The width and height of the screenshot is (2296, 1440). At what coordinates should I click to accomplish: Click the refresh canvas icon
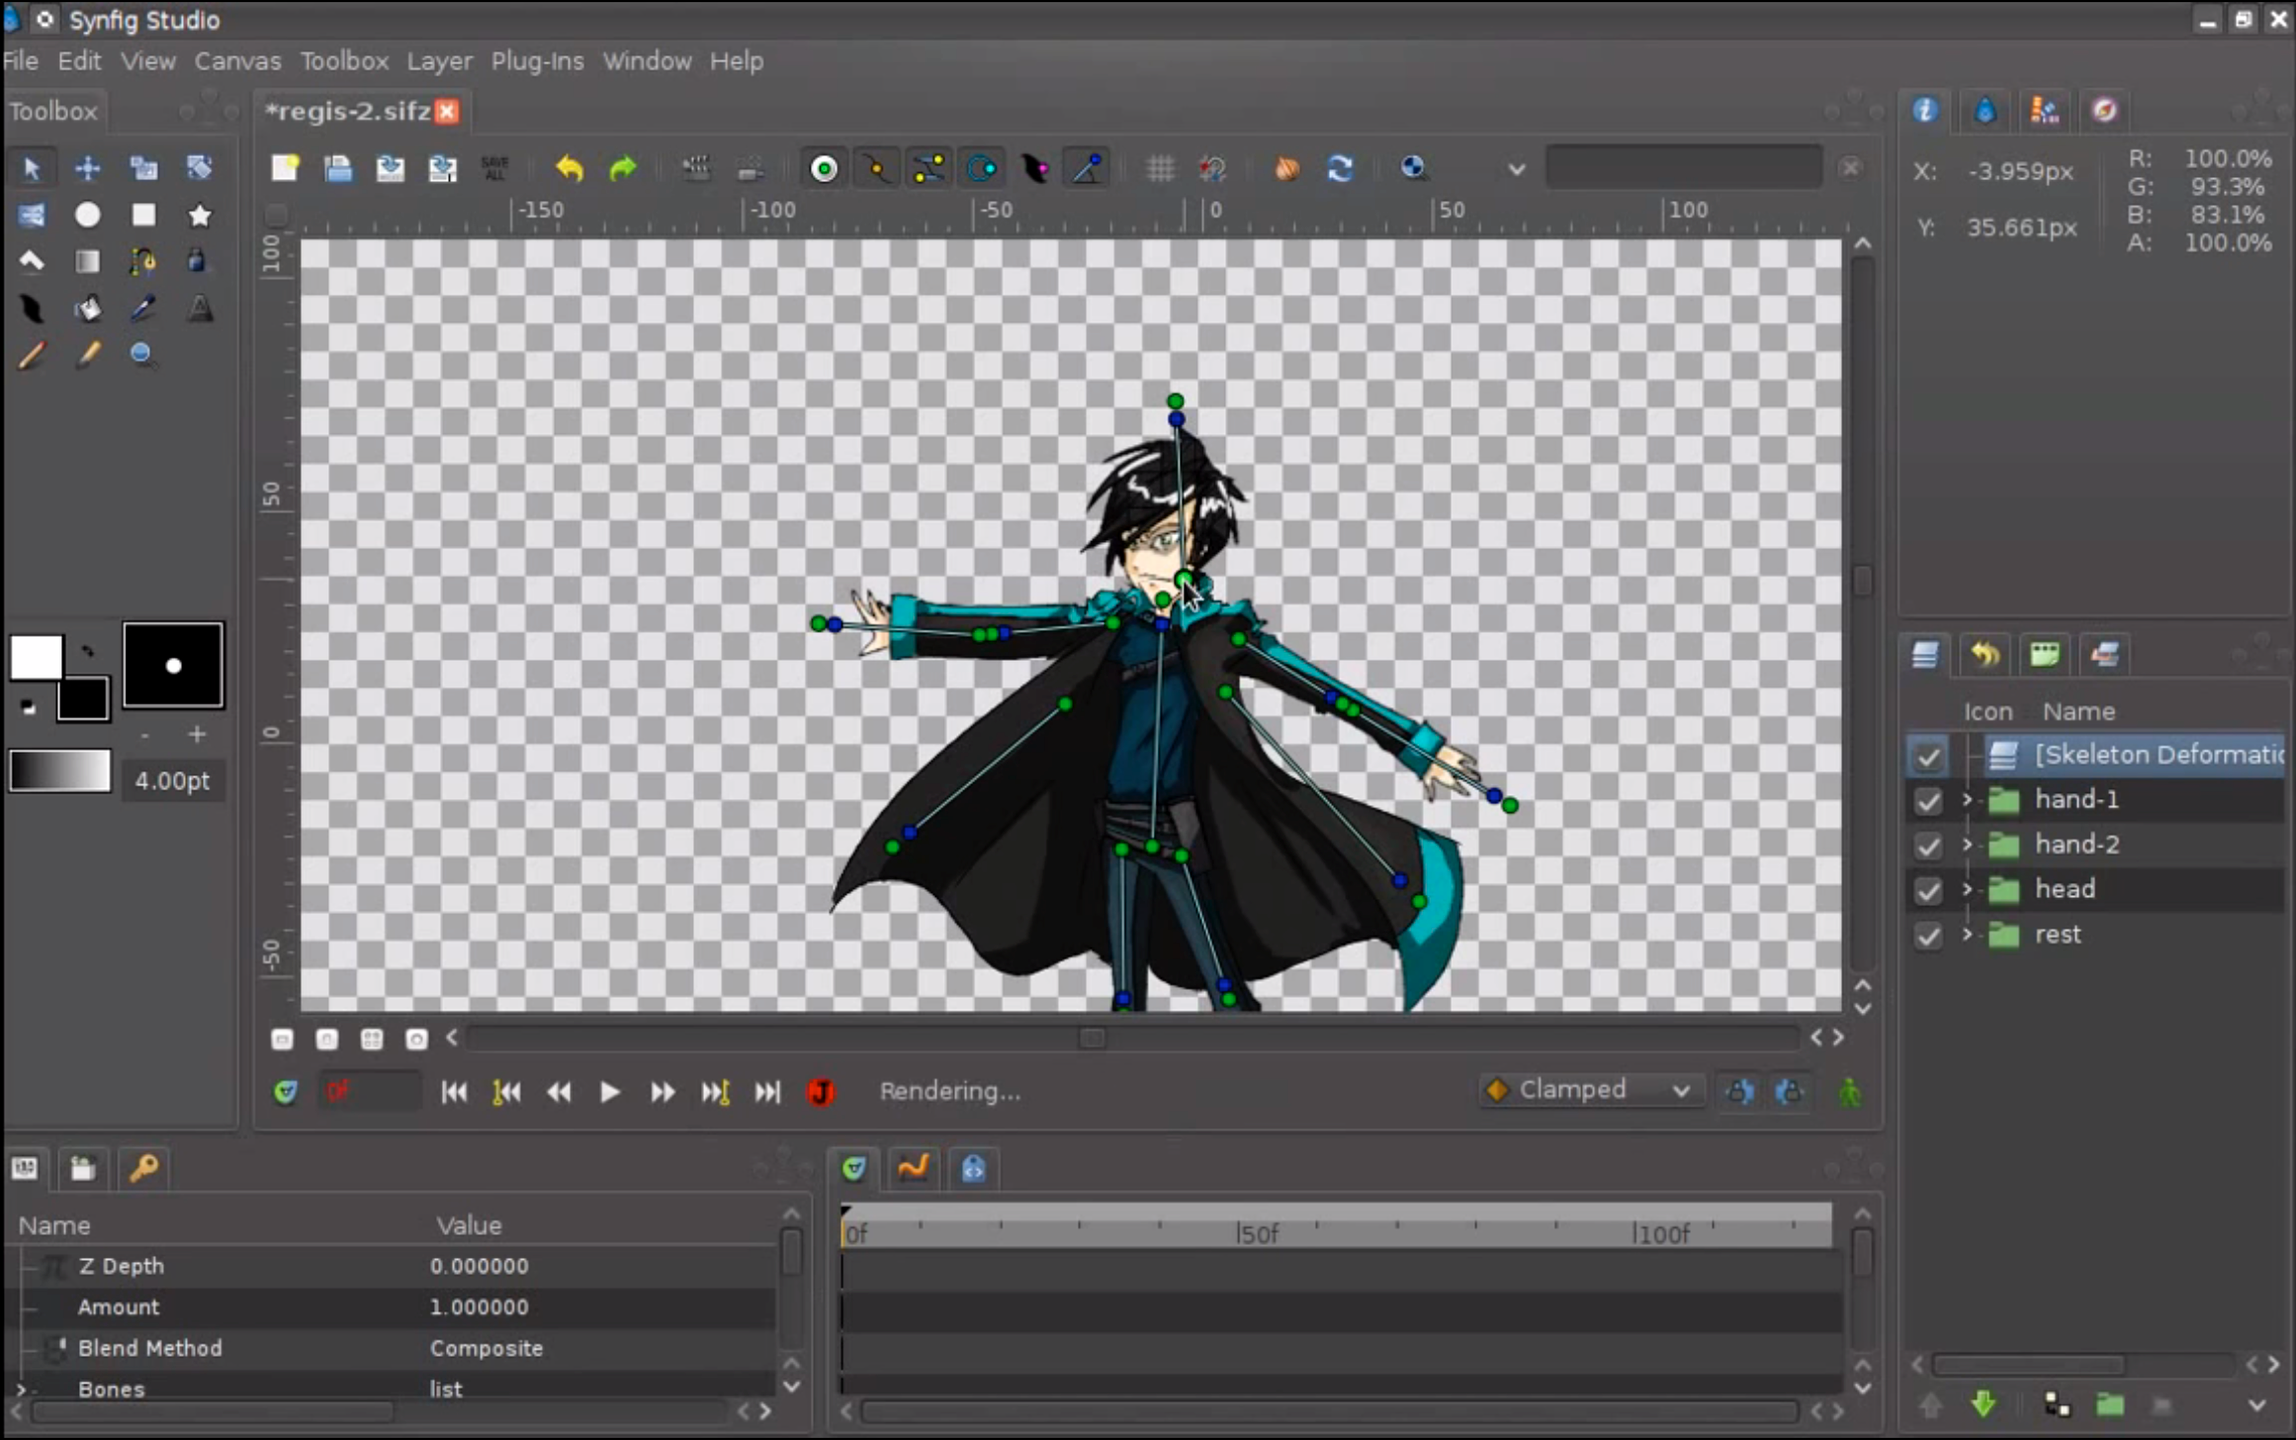(x=1340, y=168)
